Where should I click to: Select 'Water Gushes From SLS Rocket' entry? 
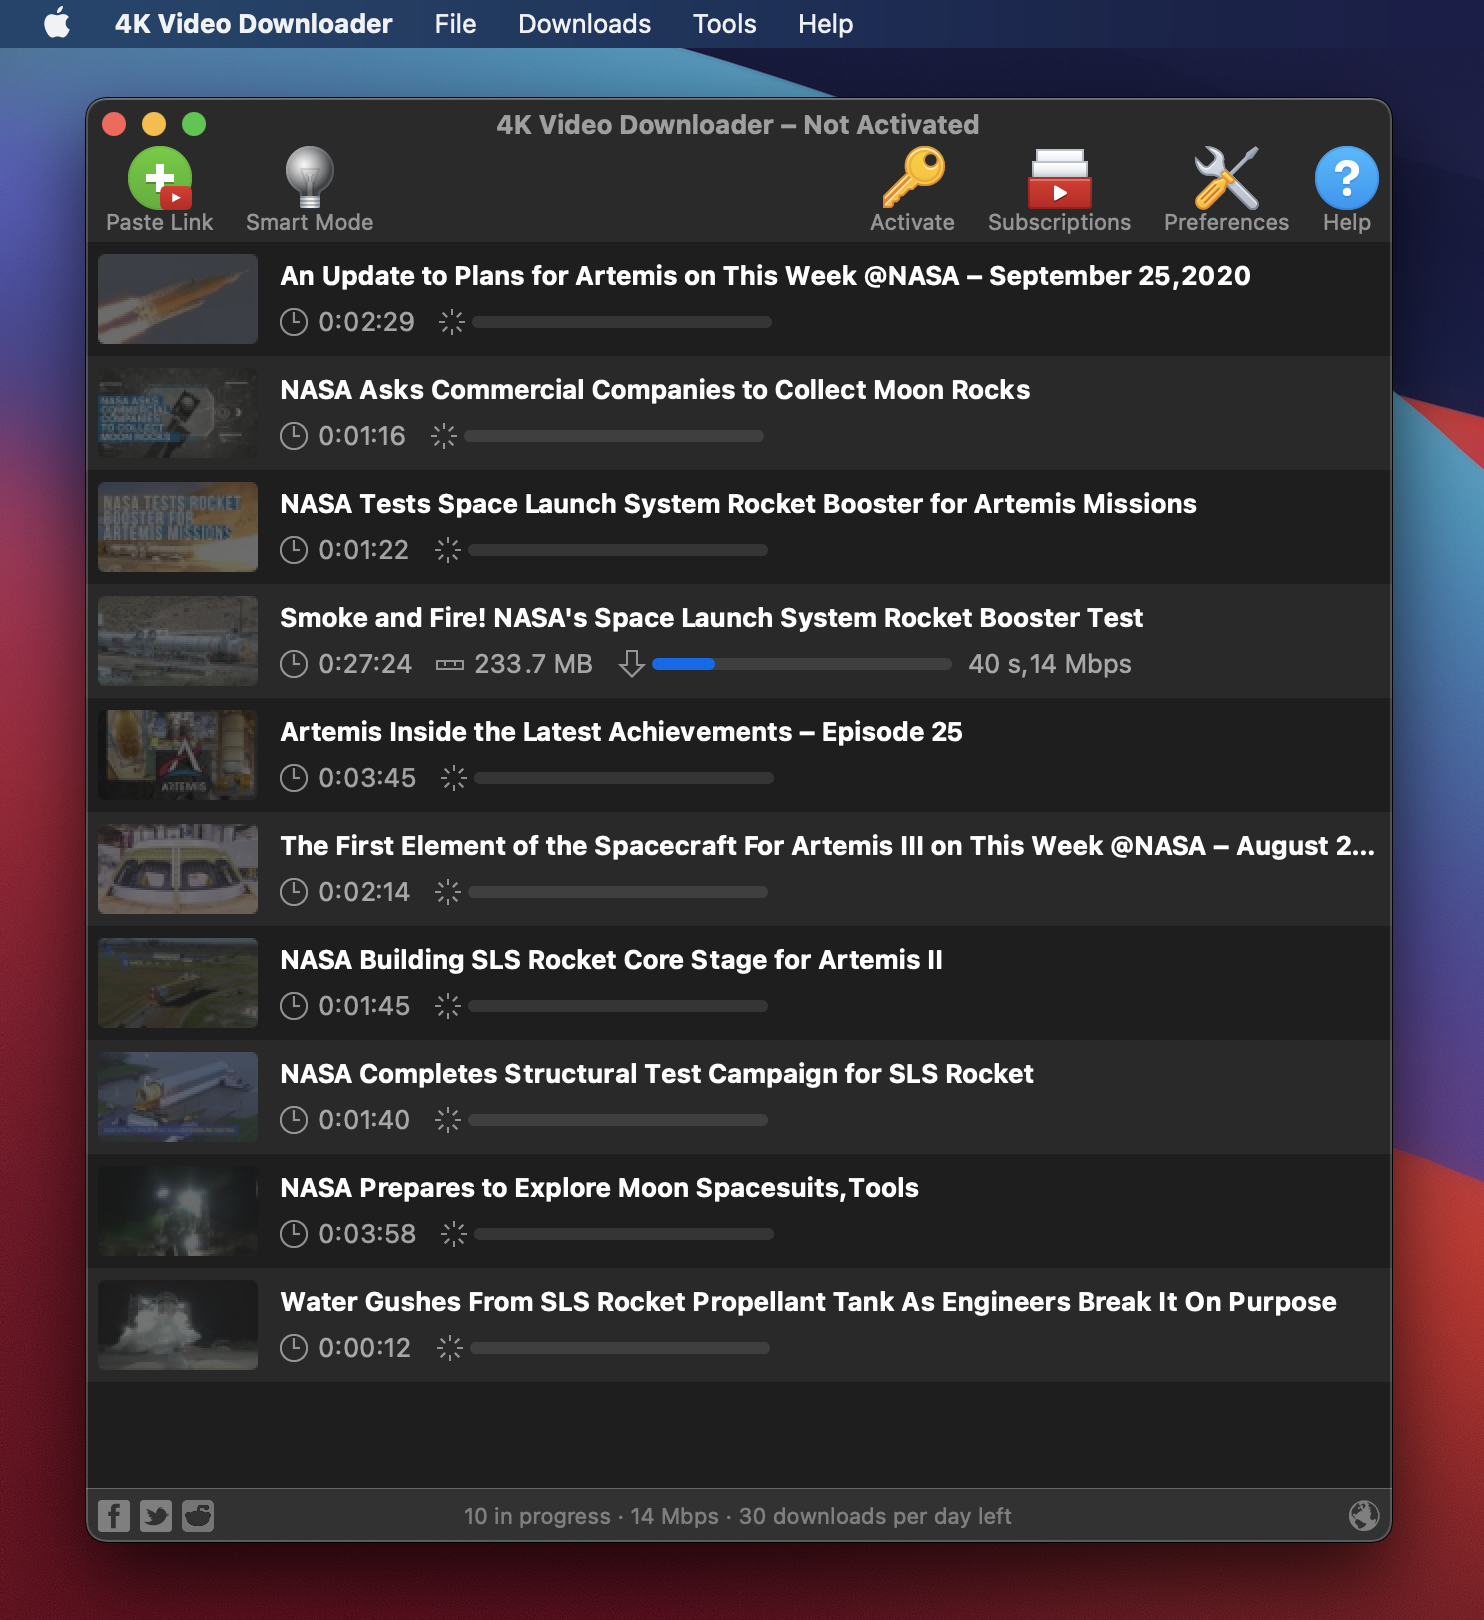coord(807,1302)
